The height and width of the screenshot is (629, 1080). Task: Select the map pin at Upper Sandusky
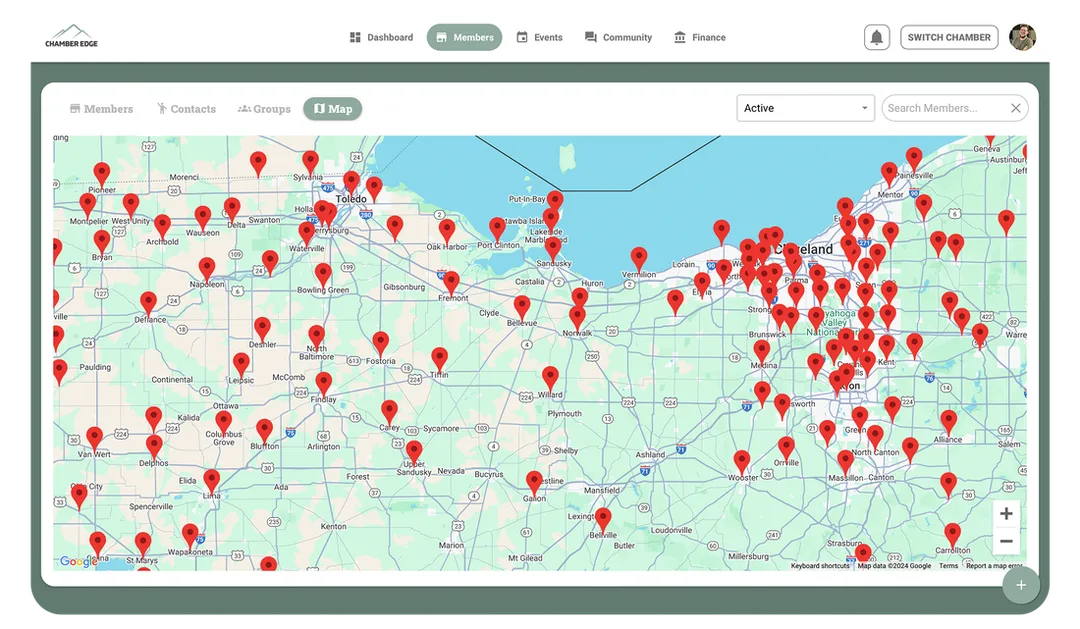click(x=414, y=453)
